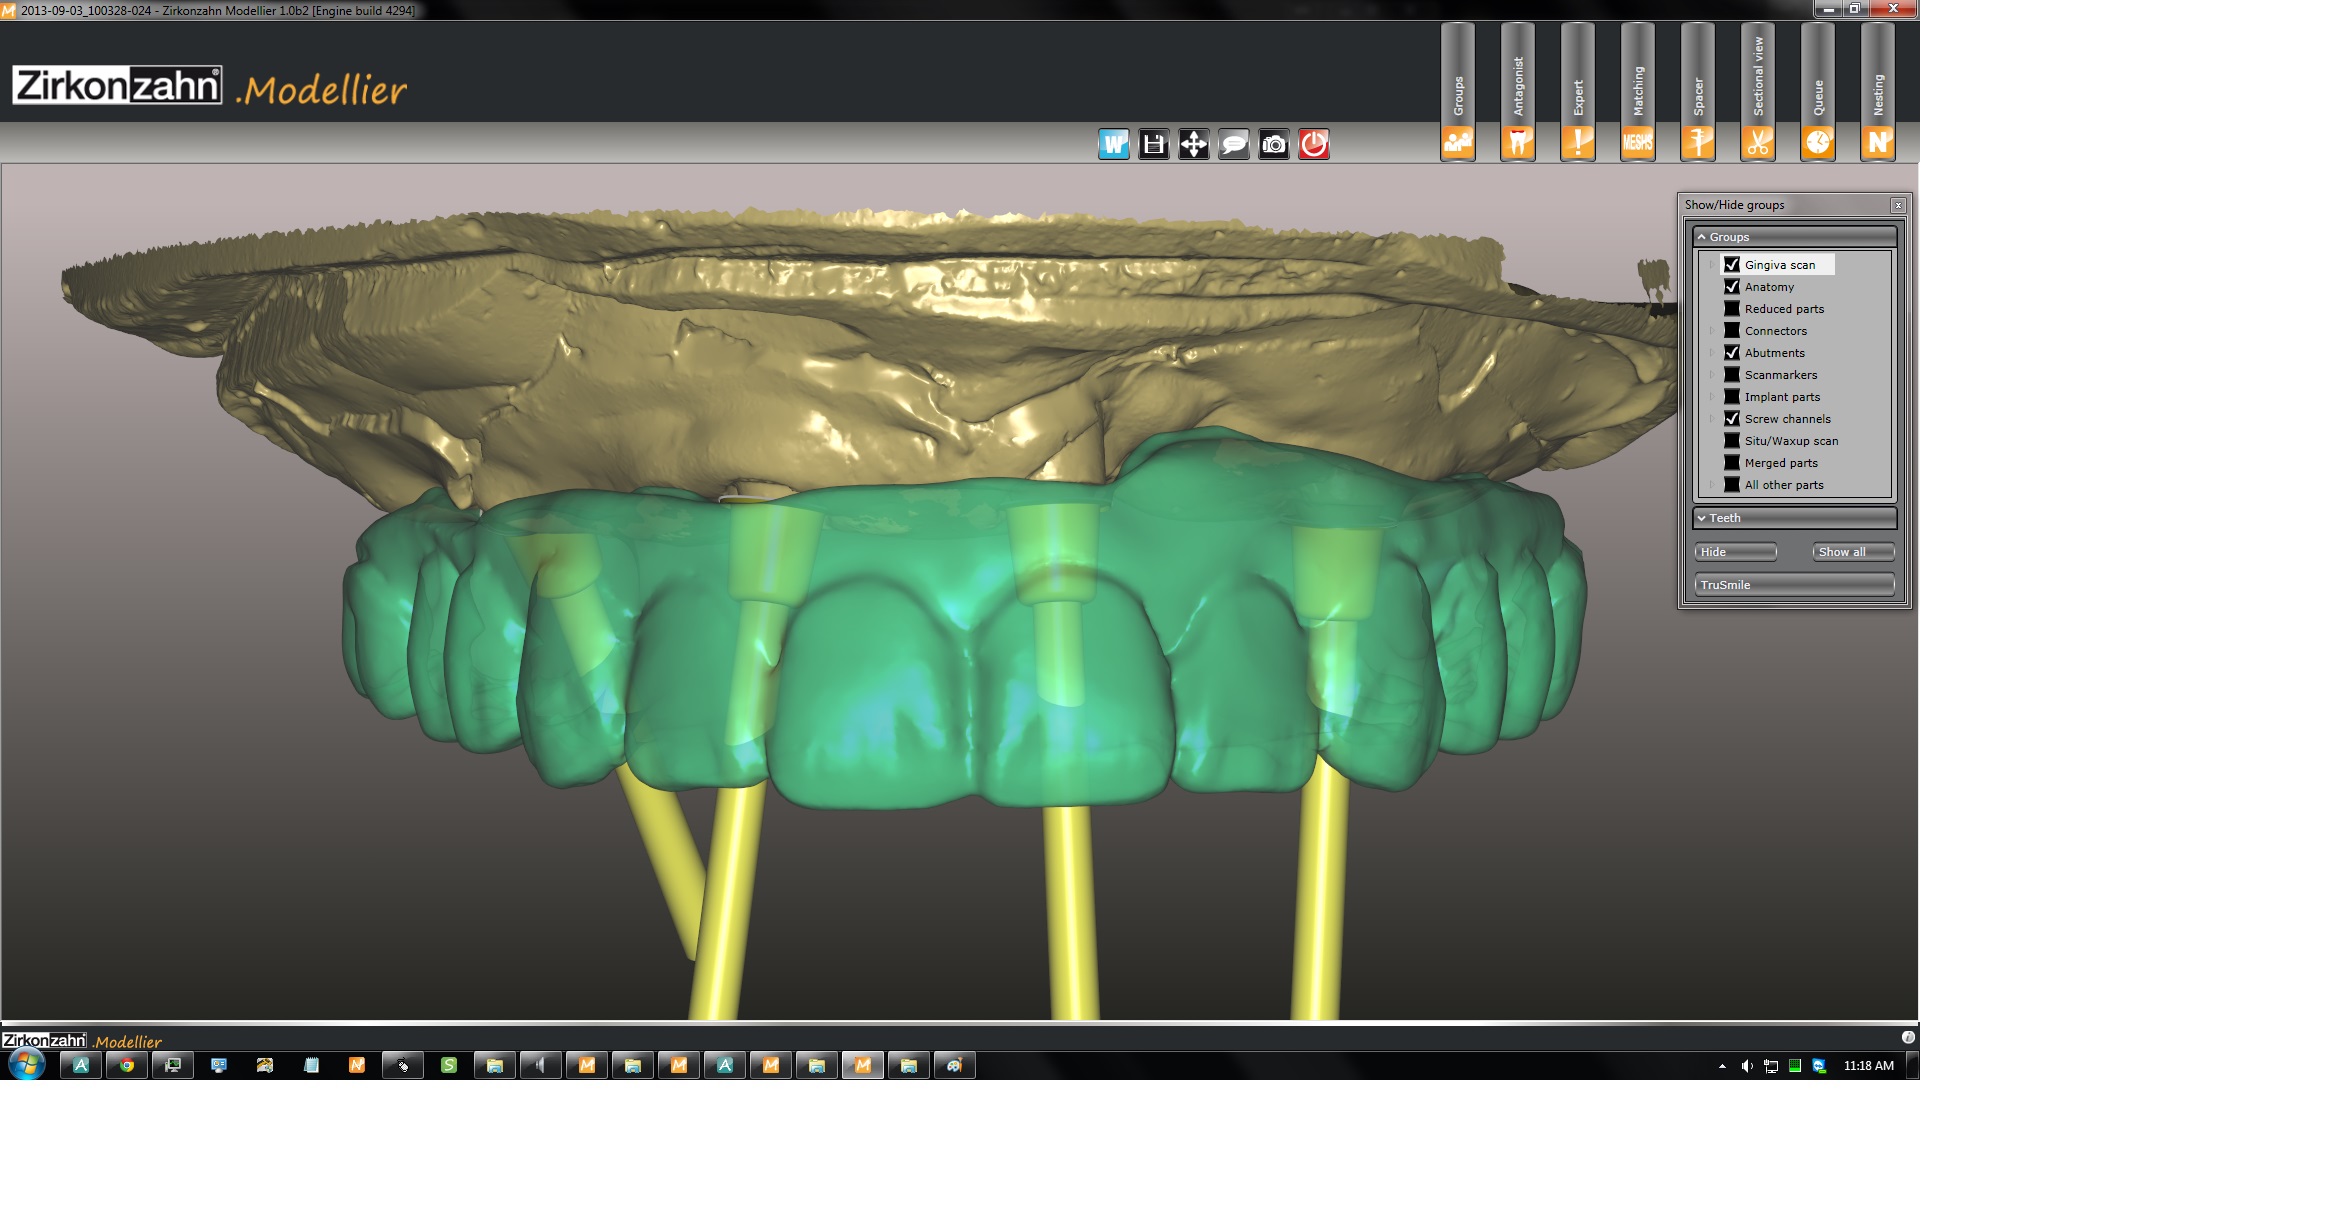Viewport: 2328px width, 1206px height.
Task: Click the TruSmile button
Action: 1794,585
